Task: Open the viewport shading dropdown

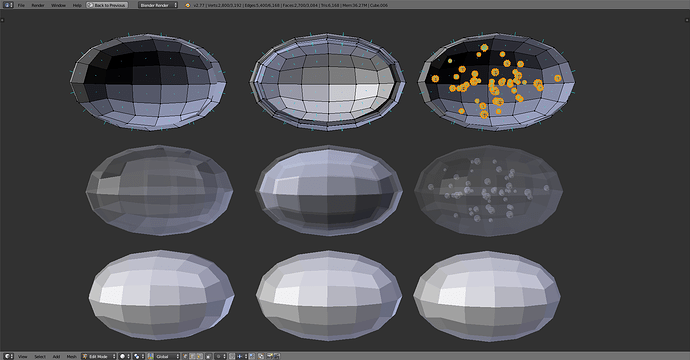Action: point(125,356)
